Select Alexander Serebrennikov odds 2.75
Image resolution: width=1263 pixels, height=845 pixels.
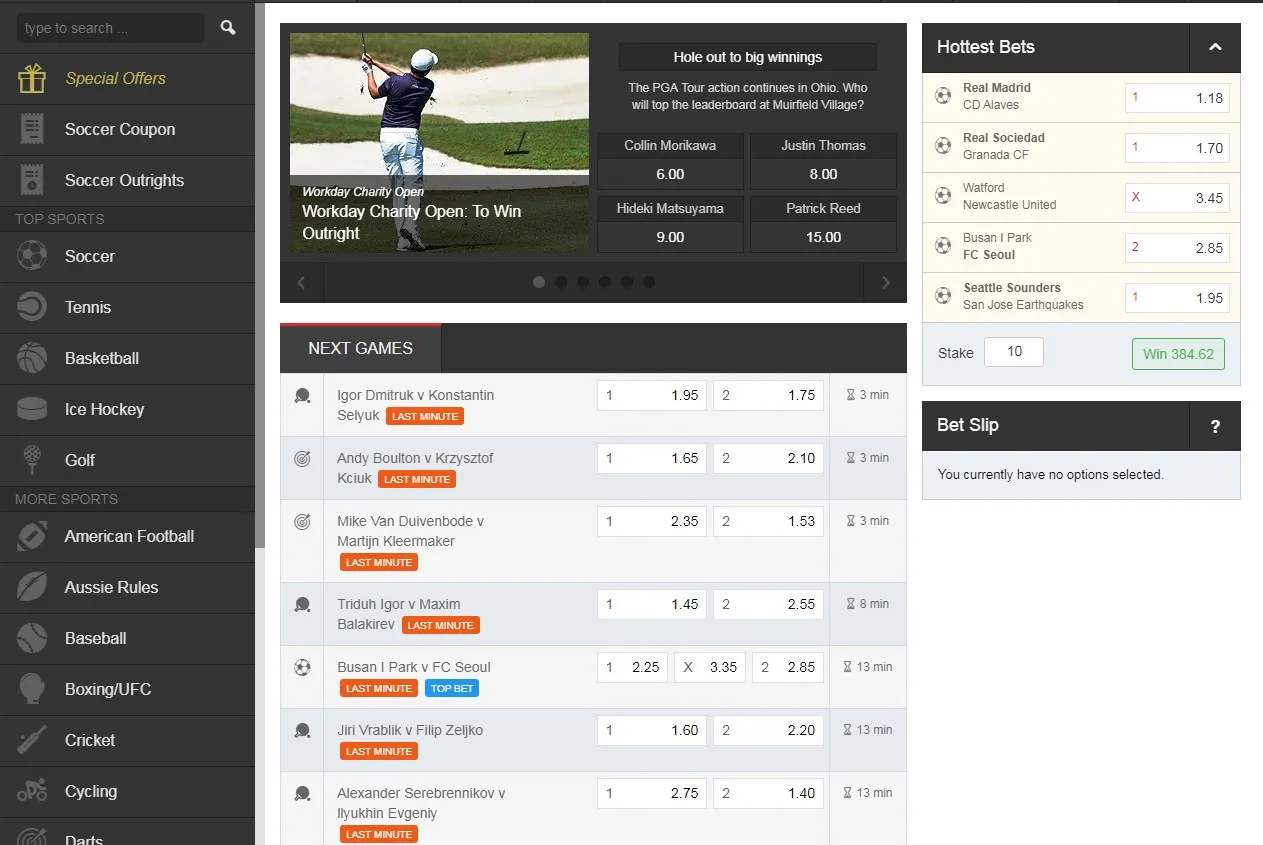(x=652, y=793)
